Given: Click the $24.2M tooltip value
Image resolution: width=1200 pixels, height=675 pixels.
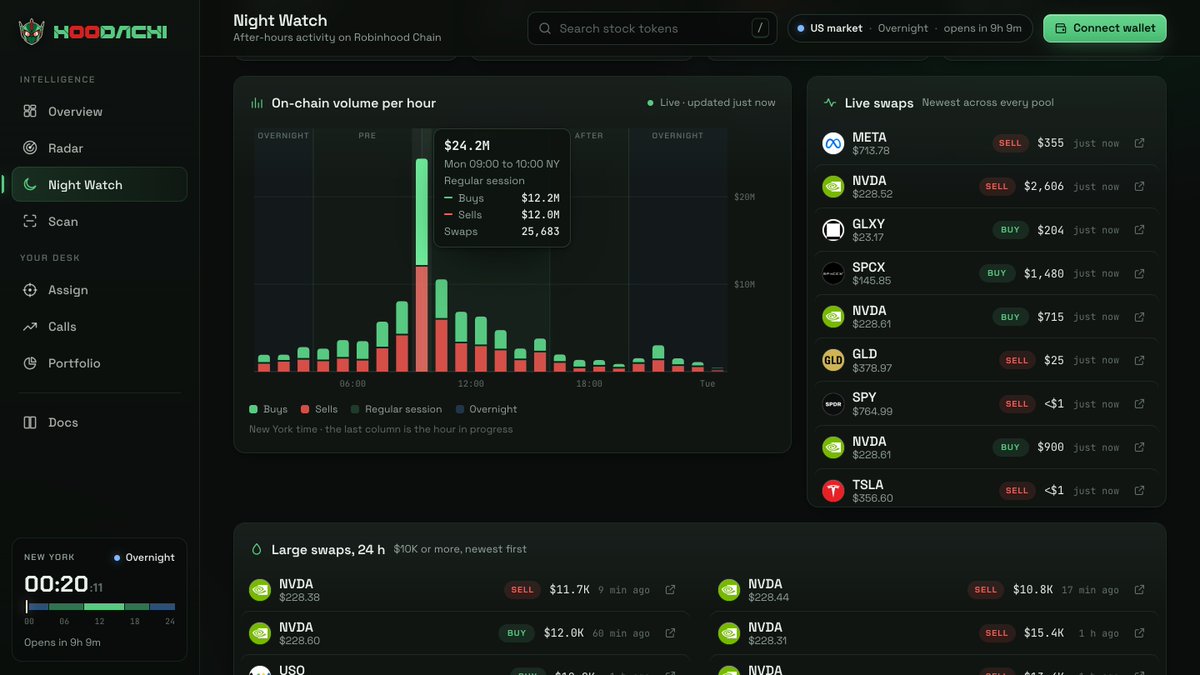Looking at the screenshot, I should [x=467, y=146].
